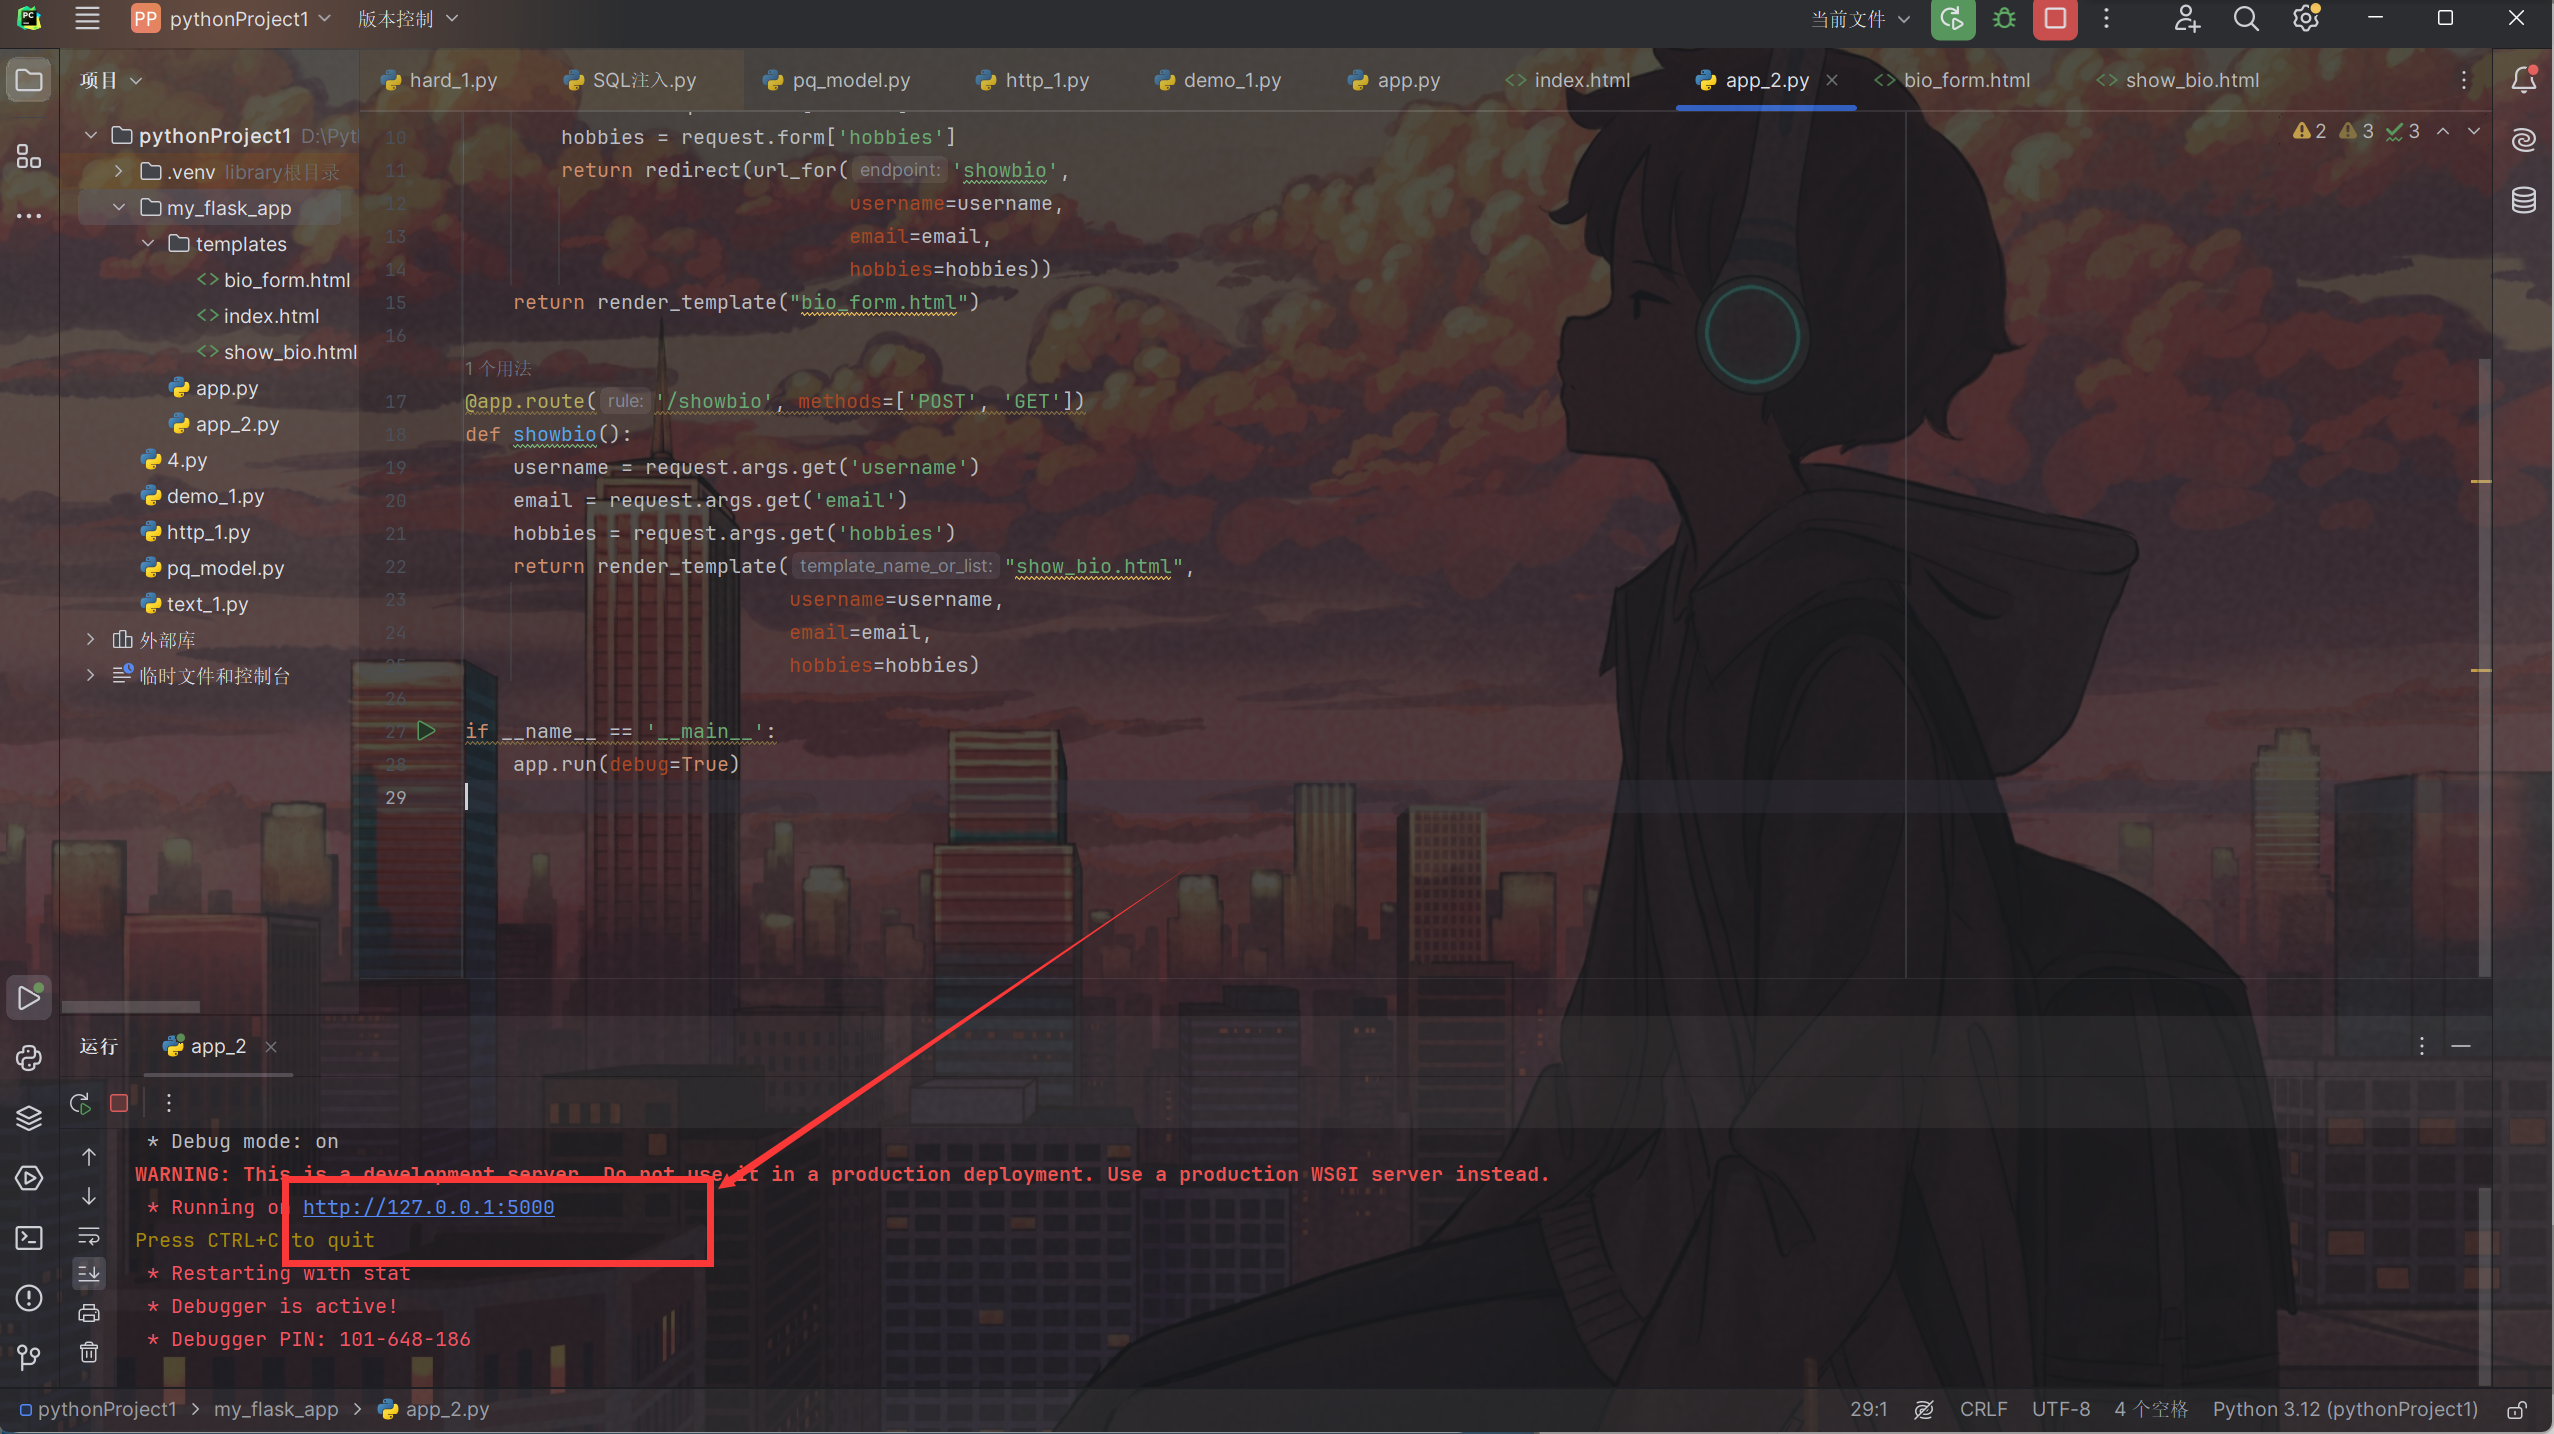Screen dimensions: 2554x1434
Task: Click the Python 3.12 interpreter selector
Action: point(2345,1409)
